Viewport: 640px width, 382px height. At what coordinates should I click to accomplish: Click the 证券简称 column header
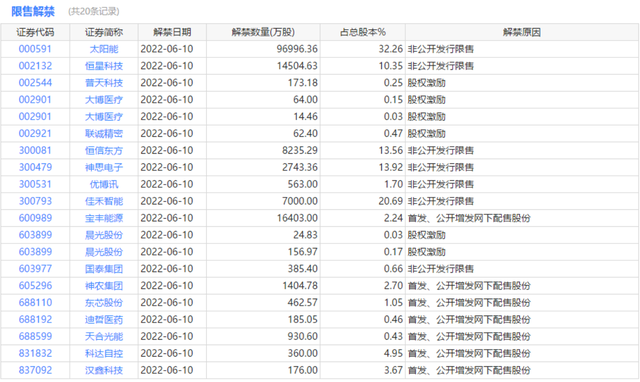point(104,32)
